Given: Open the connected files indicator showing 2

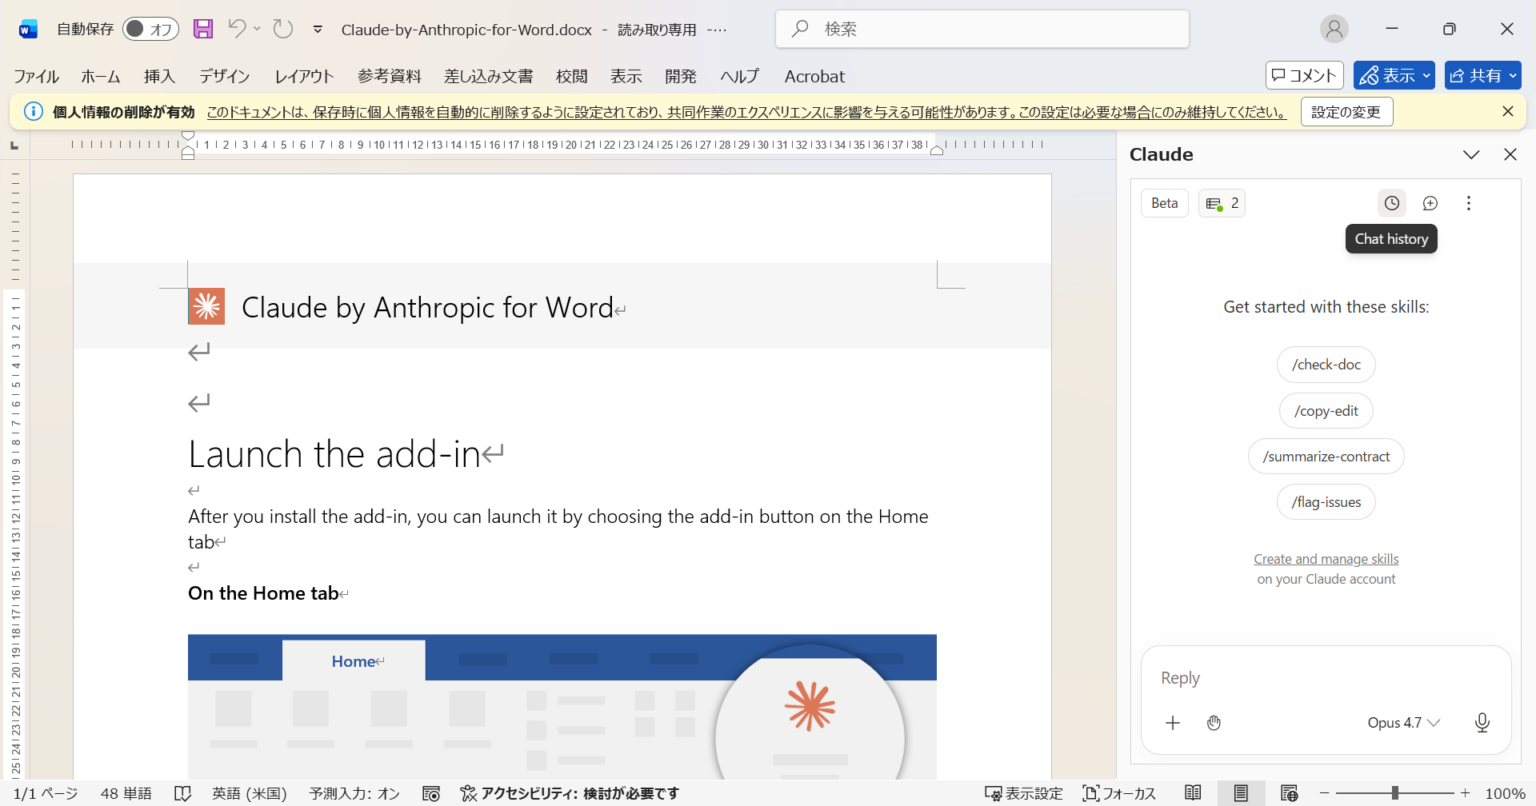Looking at the screenshot, I should coord(1222,203).
